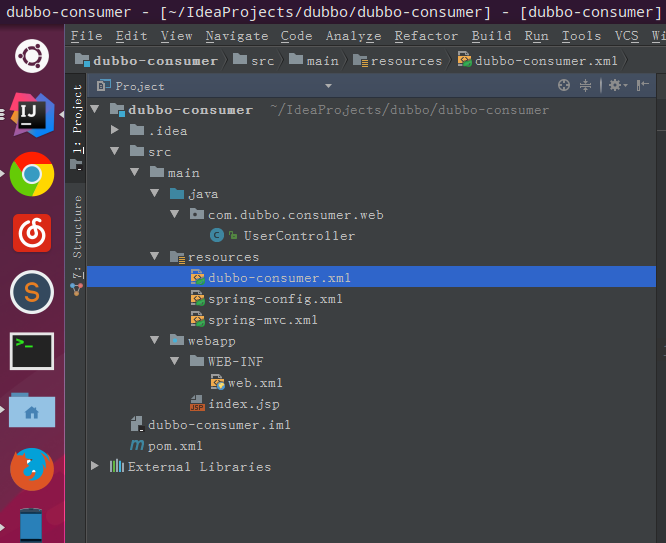Click the IntelliJ IDEA dock icon

[x=33, y=115]
